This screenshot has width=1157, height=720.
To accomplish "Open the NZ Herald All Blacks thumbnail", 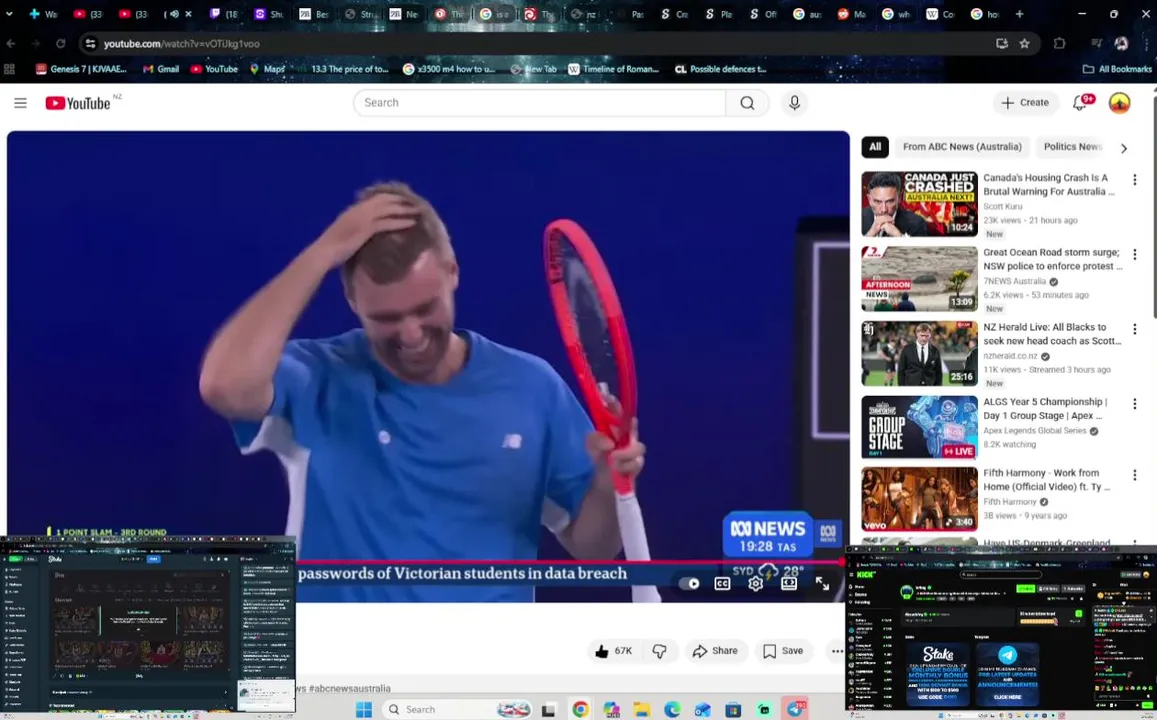I will pyautogui.click(x=919, y=353).
